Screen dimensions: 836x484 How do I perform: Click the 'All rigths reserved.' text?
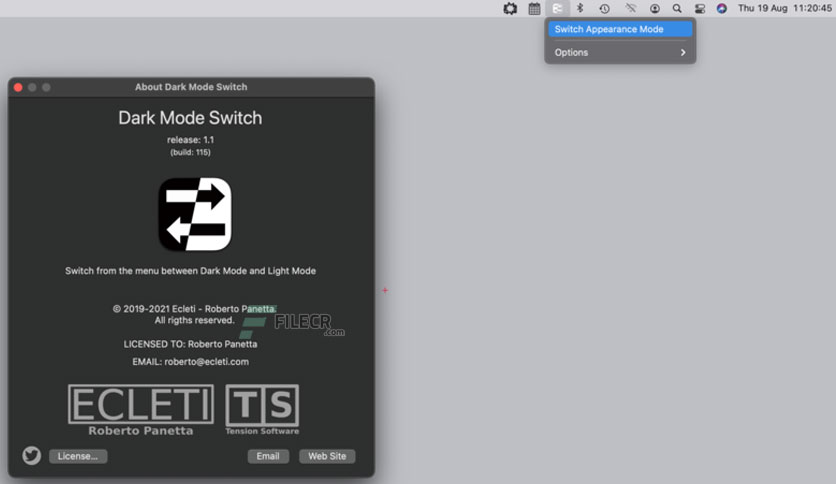195,320
